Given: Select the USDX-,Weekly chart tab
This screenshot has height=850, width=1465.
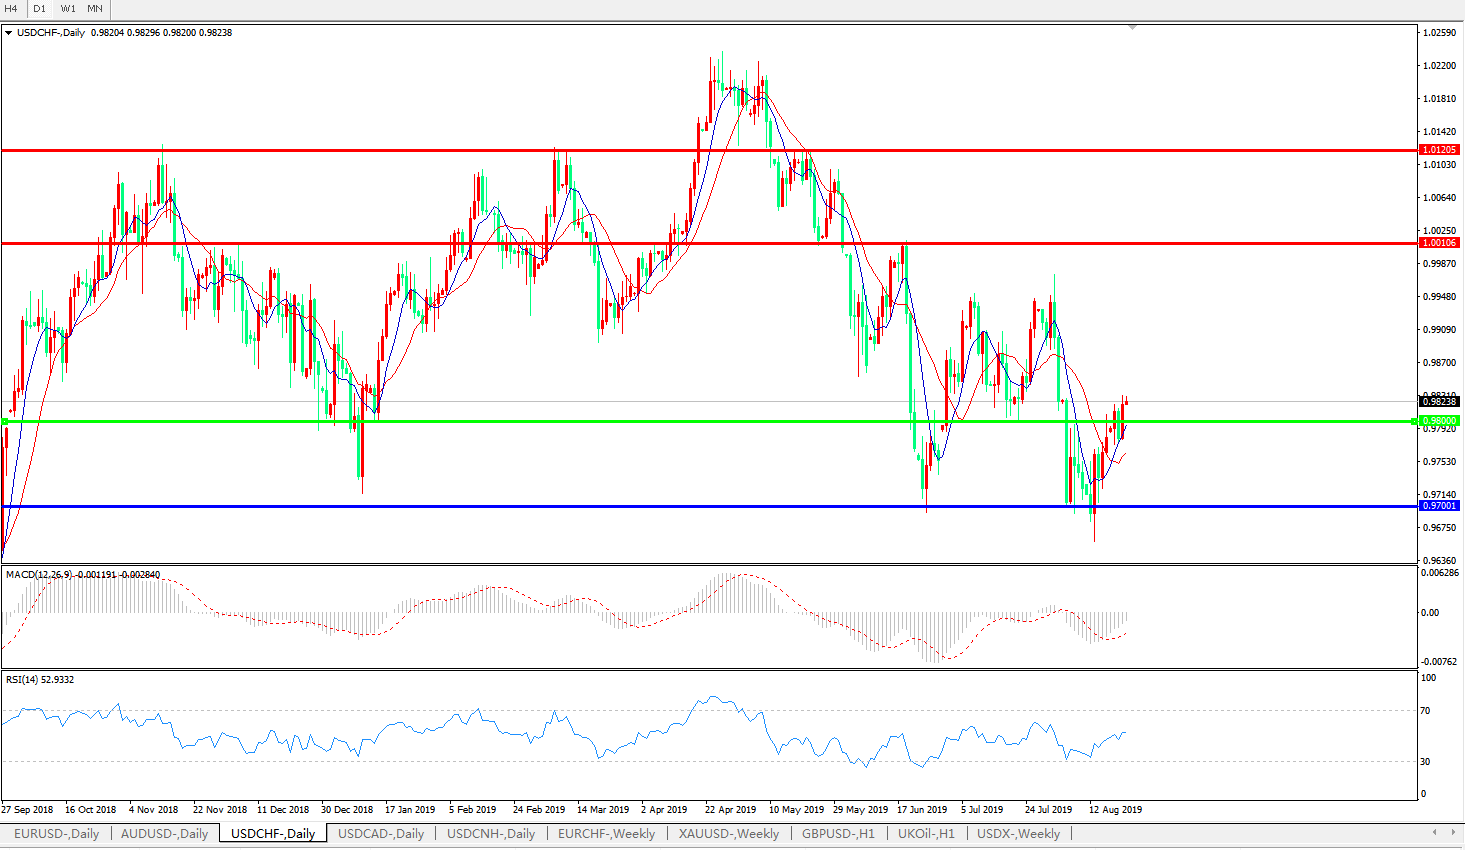Looking at the screenshot, I should [1018, 833].
